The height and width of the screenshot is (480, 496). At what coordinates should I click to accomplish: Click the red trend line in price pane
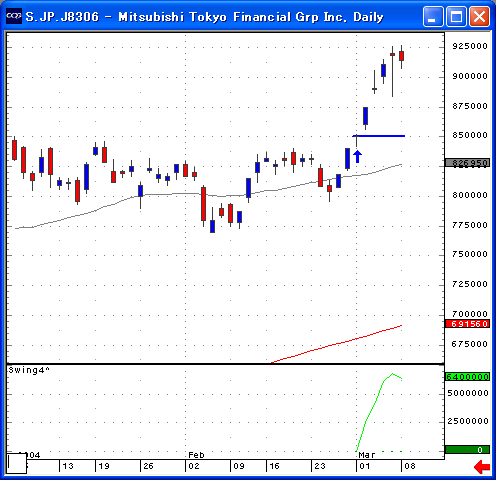pos(337,344)
